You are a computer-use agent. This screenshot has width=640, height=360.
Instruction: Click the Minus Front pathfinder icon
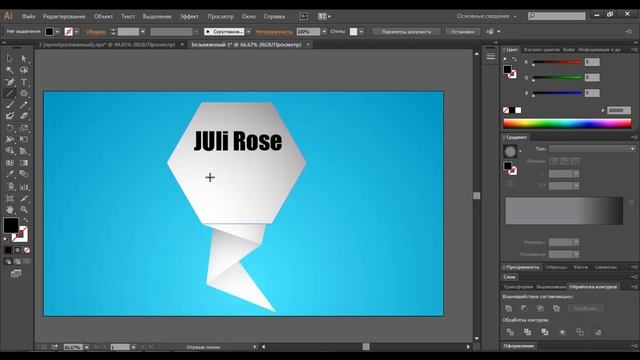click(524, 308)
